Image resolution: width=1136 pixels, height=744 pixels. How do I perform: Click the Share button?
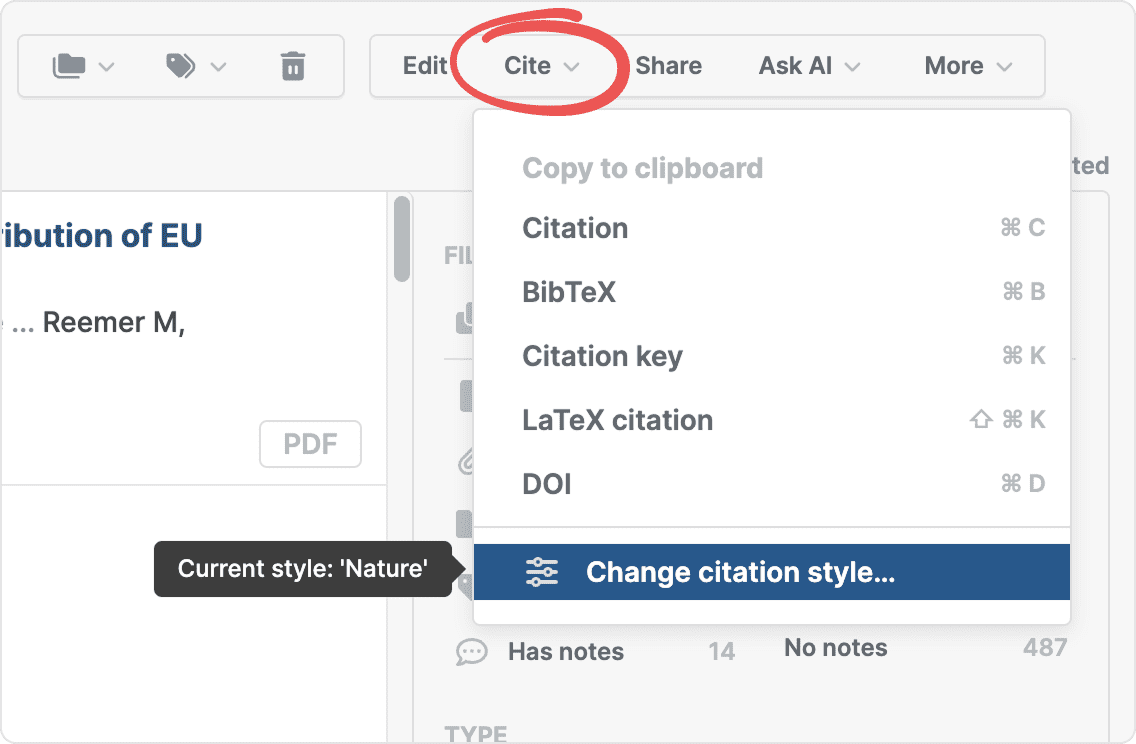pyautogui.click(x=668, y=66)
